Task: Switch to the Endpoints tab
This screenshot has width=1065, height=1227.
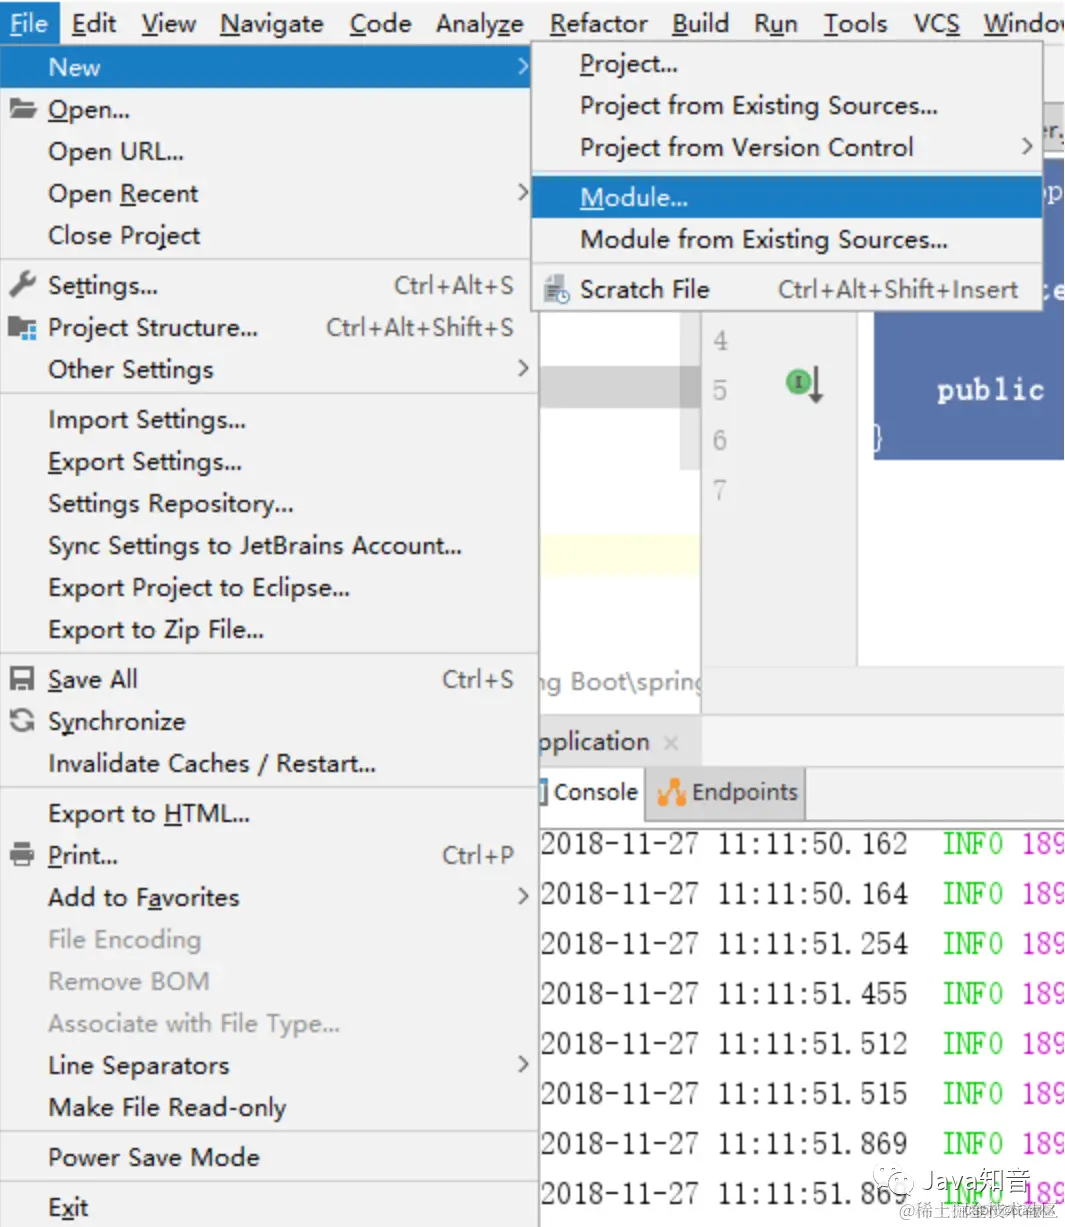Action: click(726, 792)
